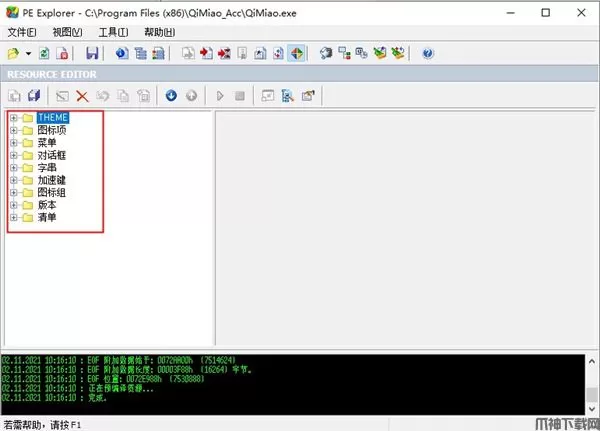The height and width of the screenshot is (431, 600).
Task: Click the grayed paste resource icon
Action: tap(143, 96)
